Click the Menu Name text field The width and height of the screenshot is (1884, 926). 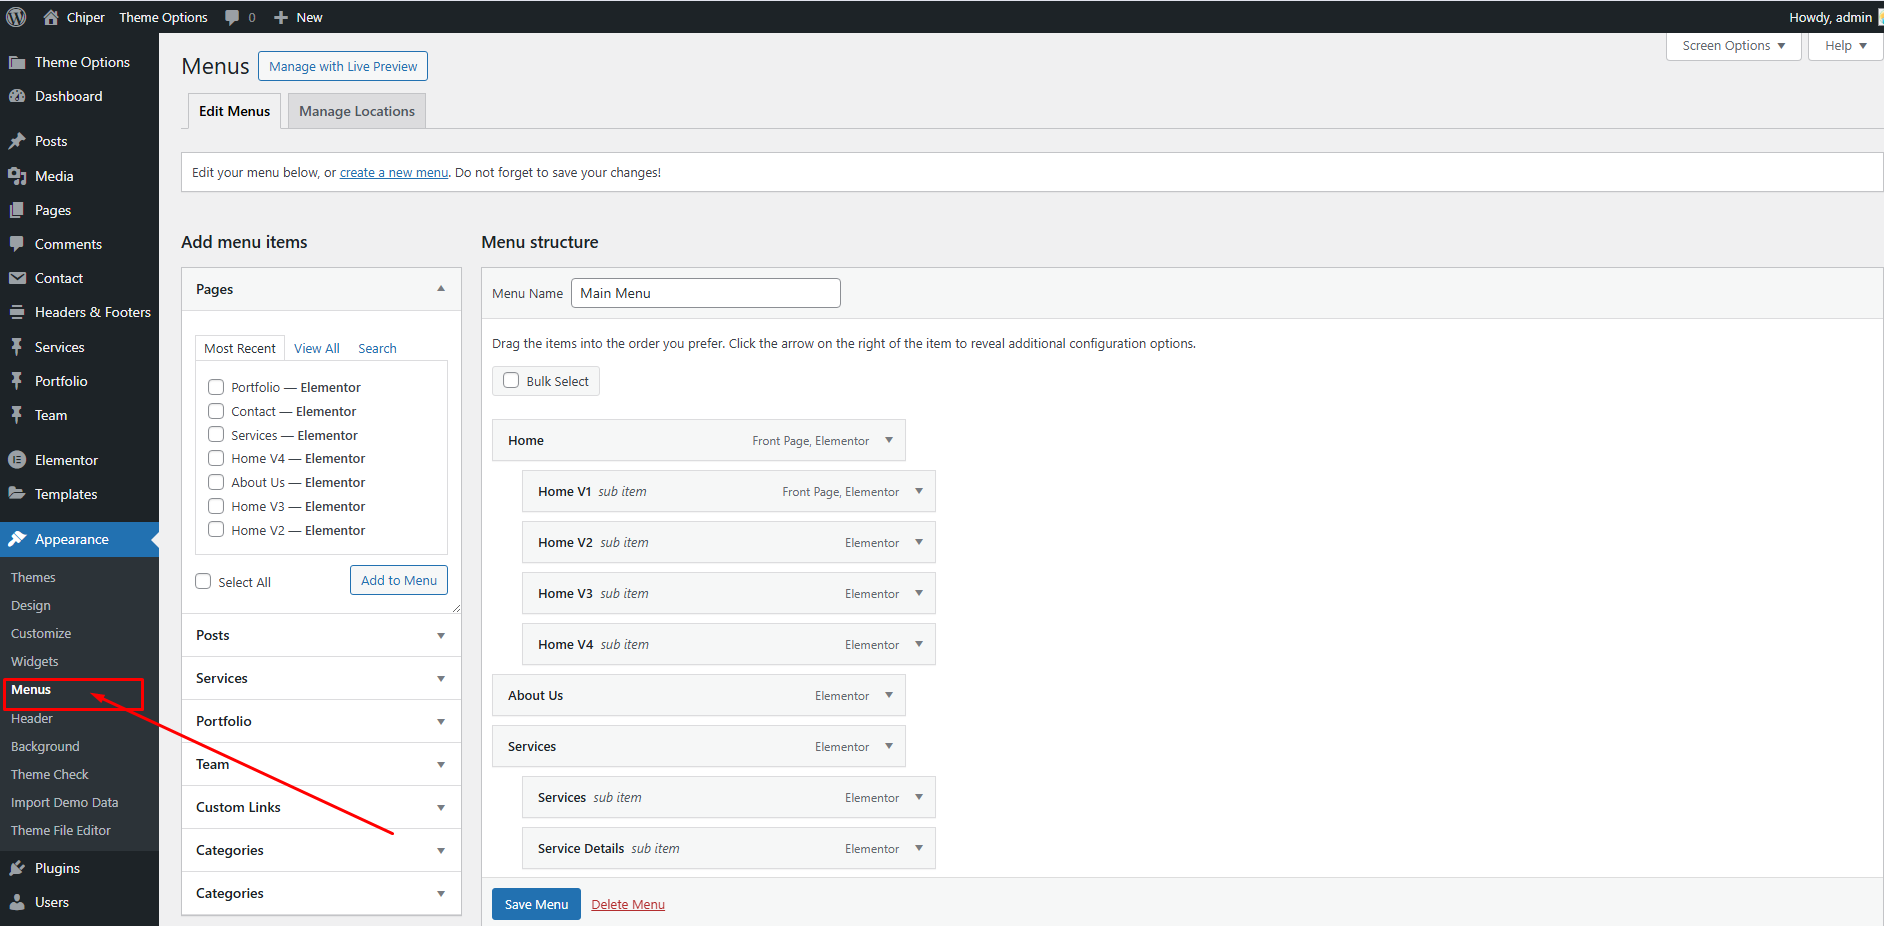705,293
